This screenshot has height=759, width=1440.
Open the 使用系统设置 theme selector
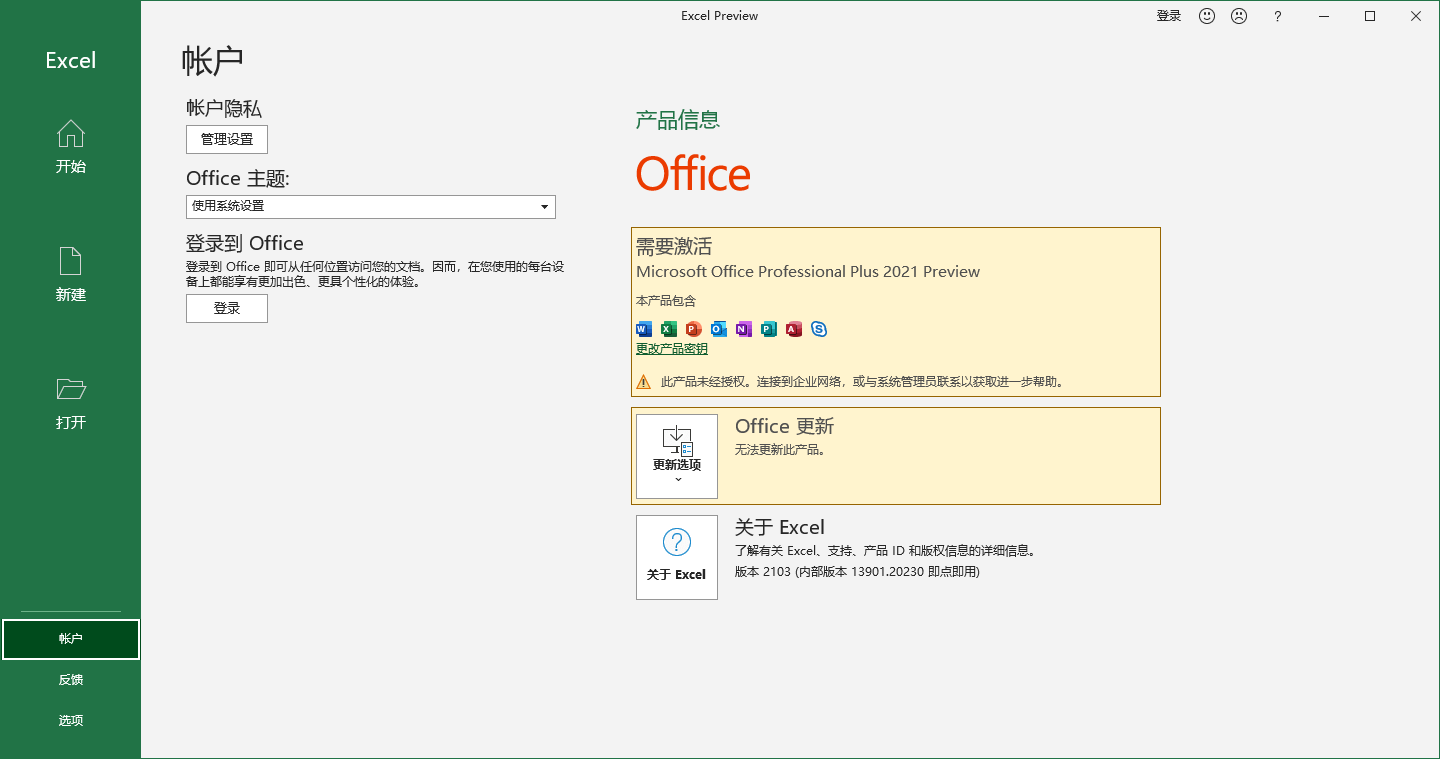pyautogui.click(x=370, y=206)
